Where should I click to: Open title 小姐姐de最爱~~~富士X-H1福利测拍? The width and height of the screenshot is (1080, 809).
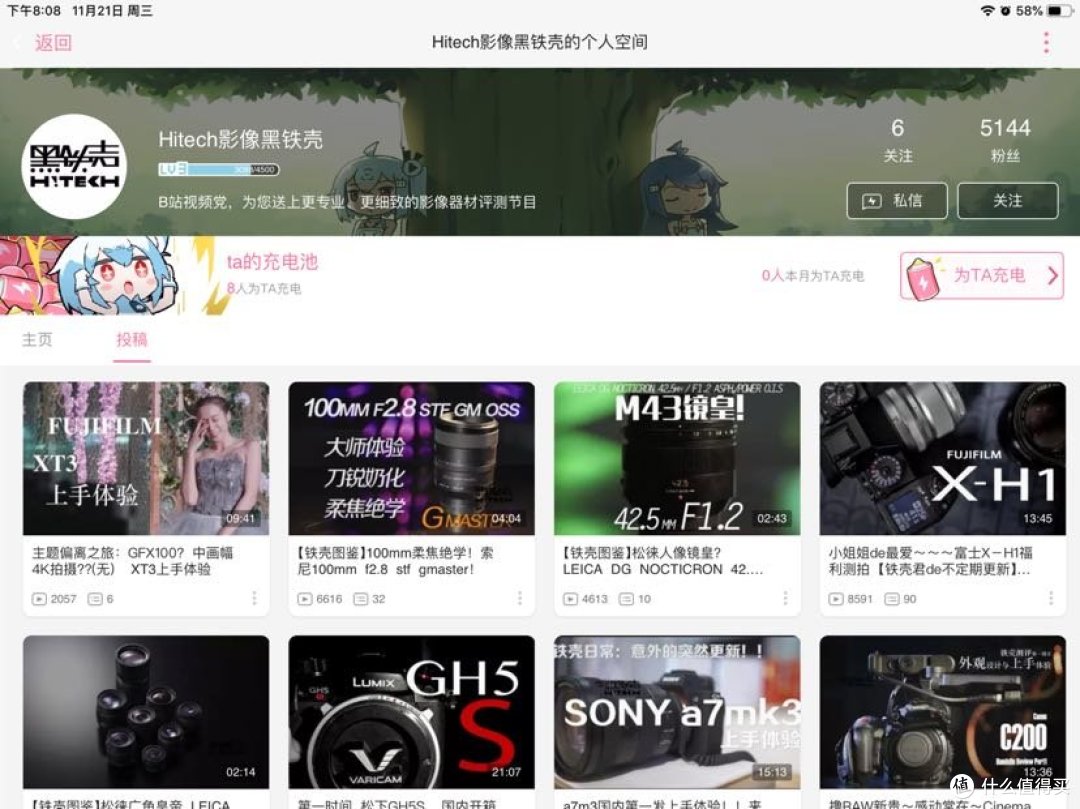click(x=930, y=560)
